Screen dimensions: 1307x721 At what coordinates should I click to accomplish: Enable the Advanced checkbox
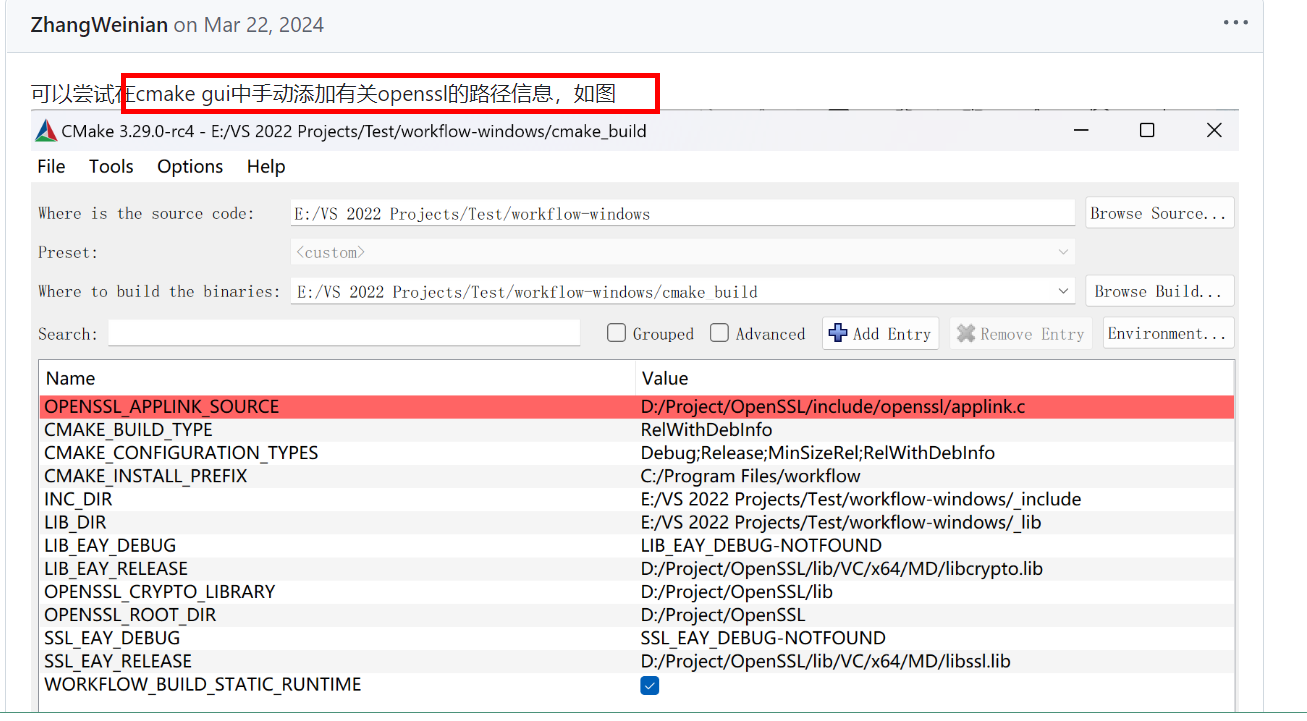pos(720,332)
